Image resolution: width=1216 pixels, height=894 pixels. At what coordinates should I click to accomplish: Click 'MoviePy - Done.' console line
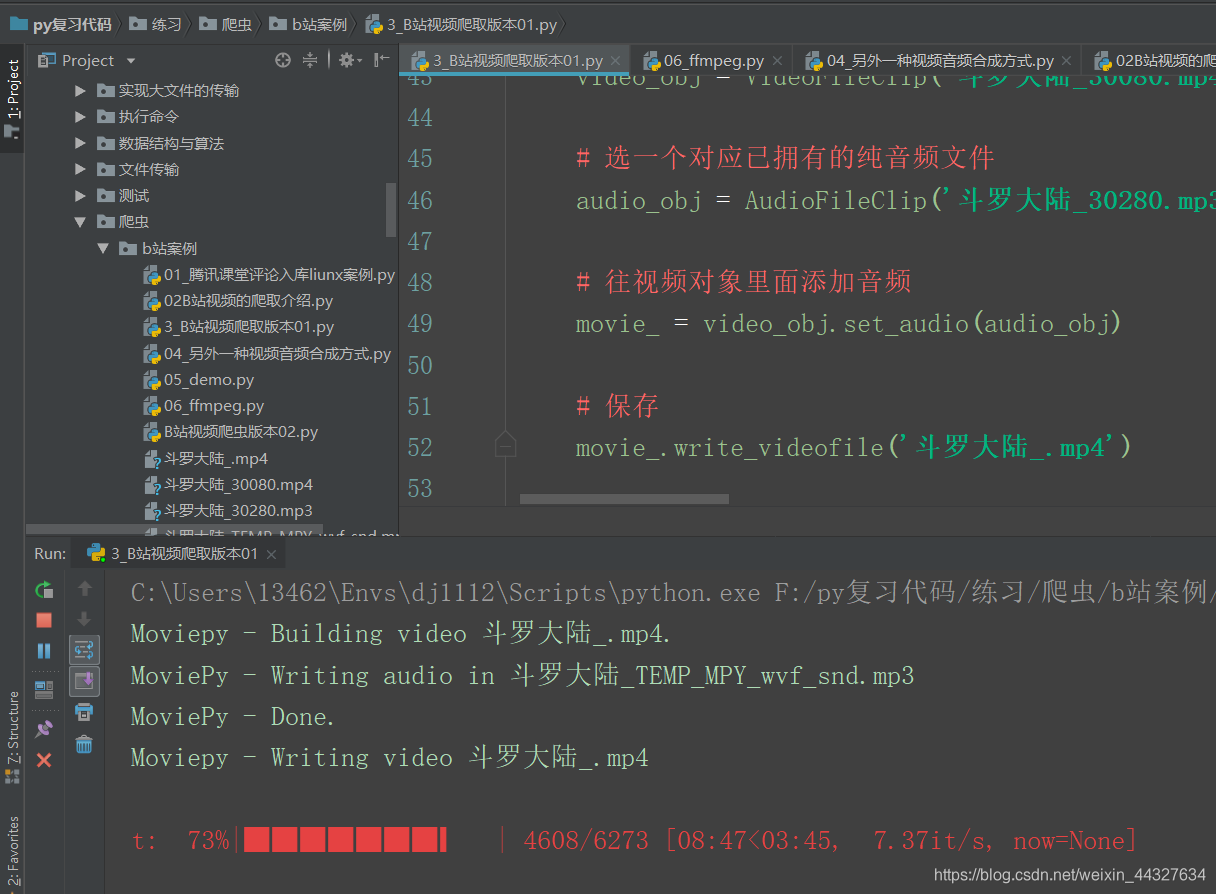pos(232,716)
